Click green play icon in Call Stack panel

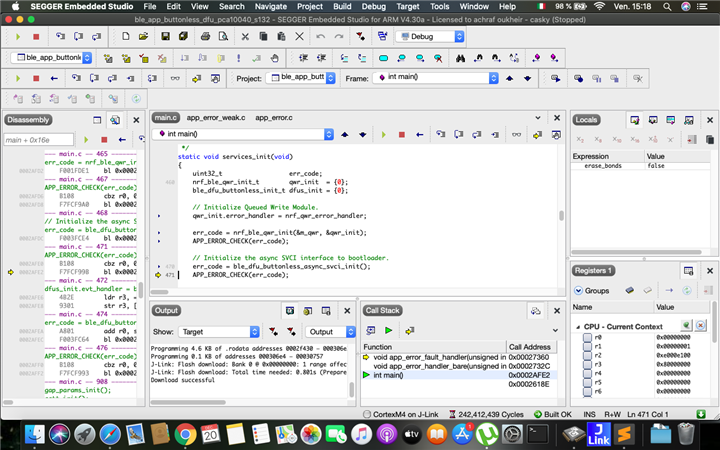[388, 330]
